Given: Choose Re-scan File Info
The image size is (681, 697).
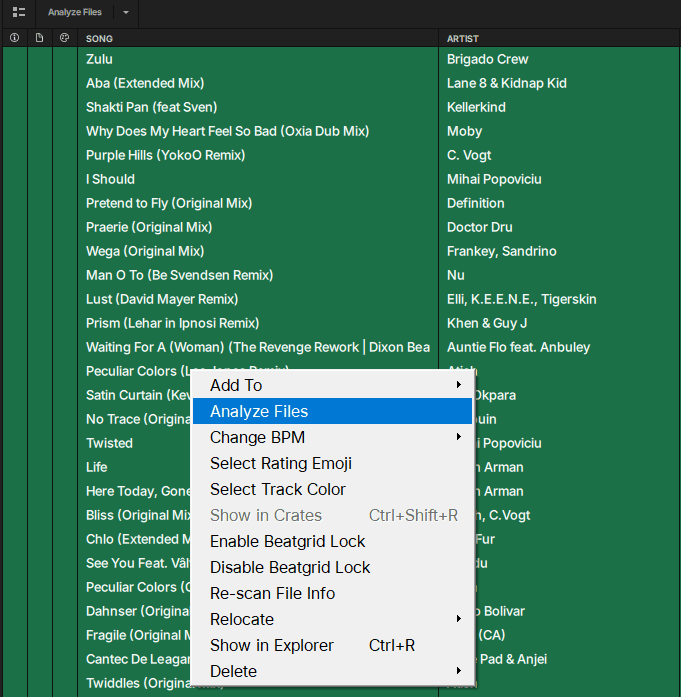Looking at the screenshot, I should (332, 593).
